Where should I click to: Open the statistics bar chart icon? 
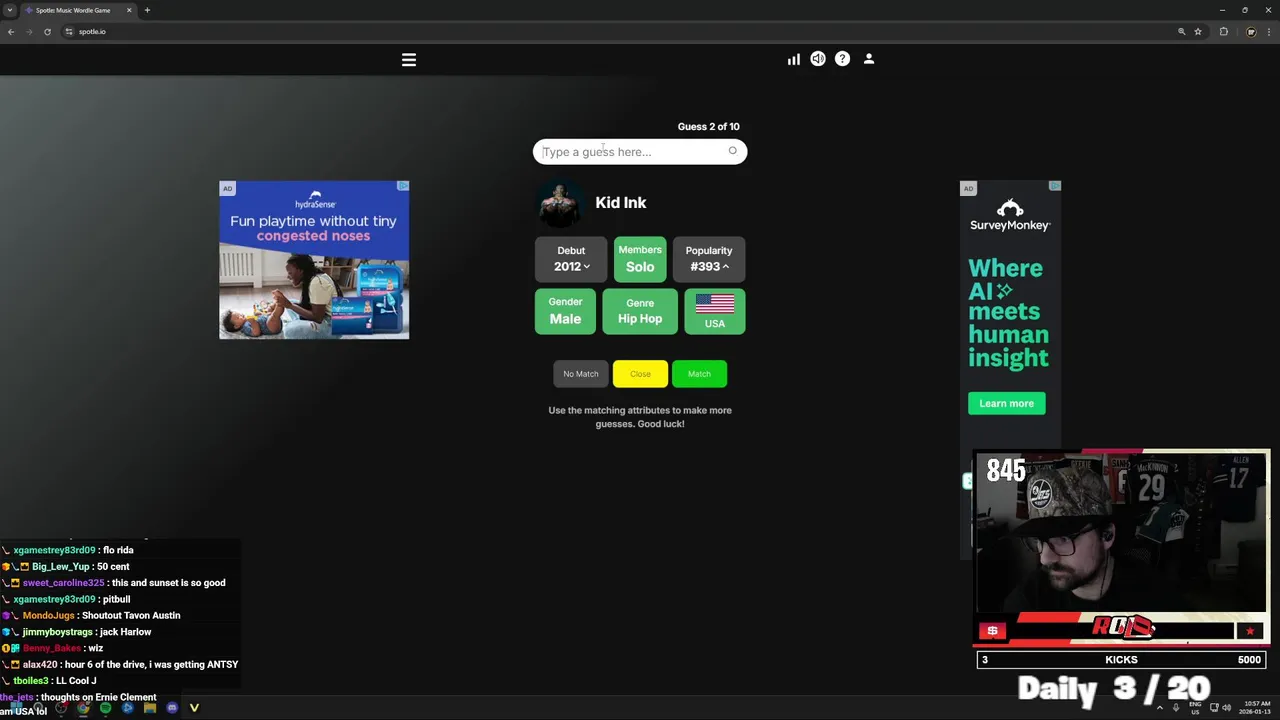tap(794, 59)
